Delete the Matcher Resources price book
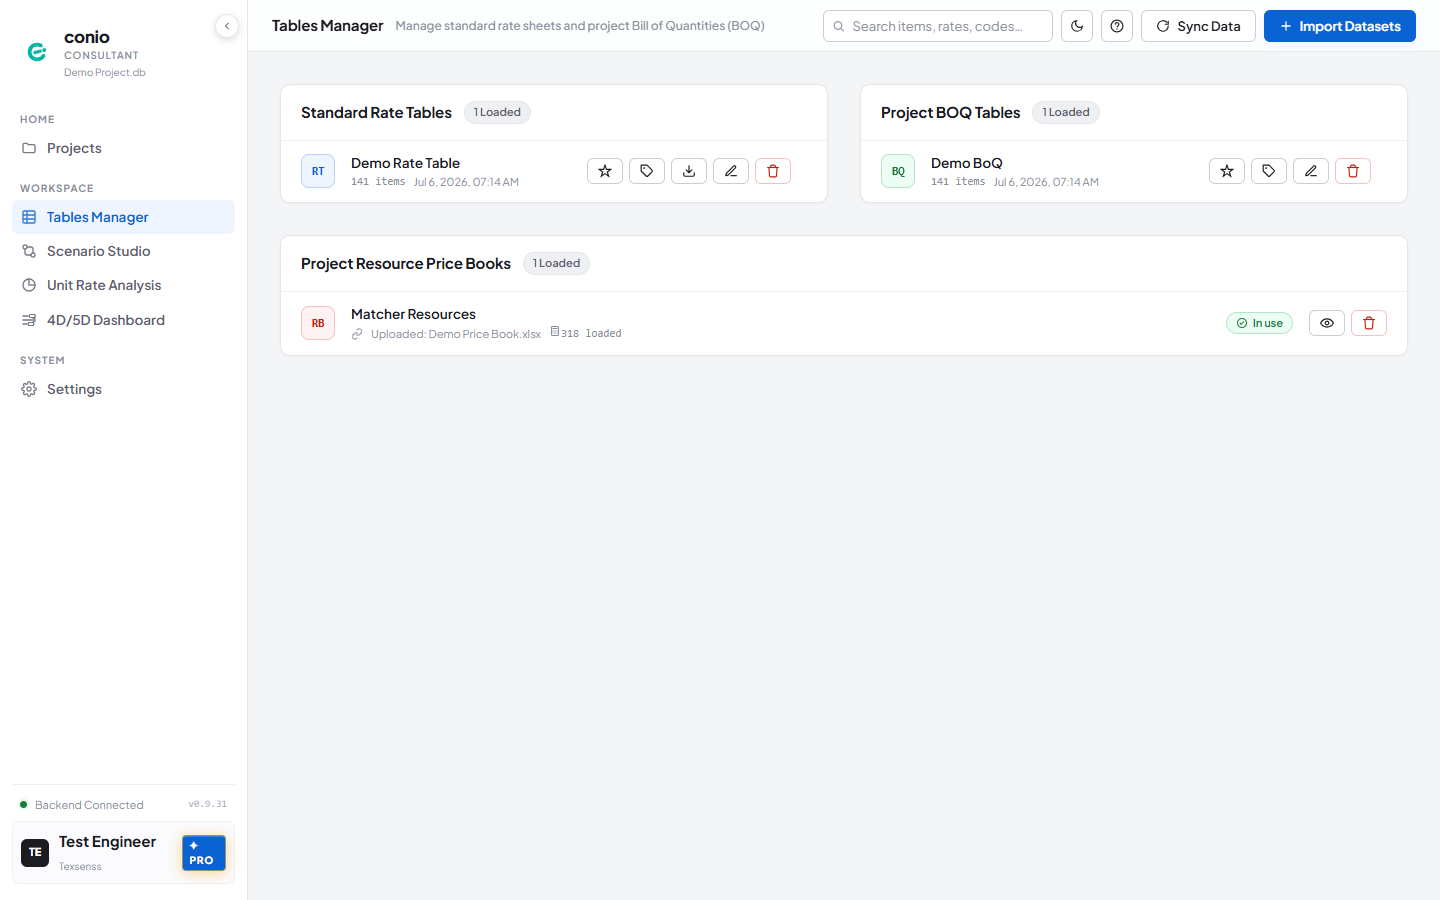 [1369, 323]
